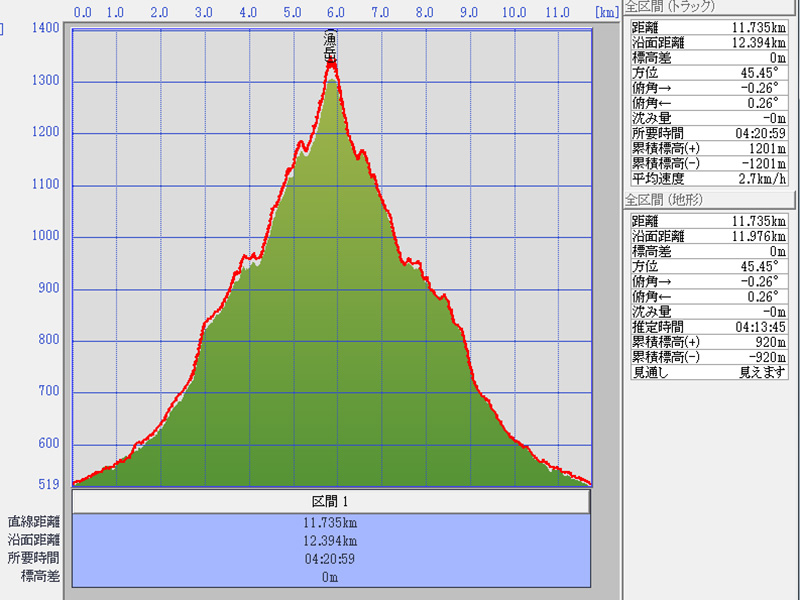The width and height of the screenshot is (800, 600).
Task: Click the [km] unit label on distance axis
Action: pos(606,13)
